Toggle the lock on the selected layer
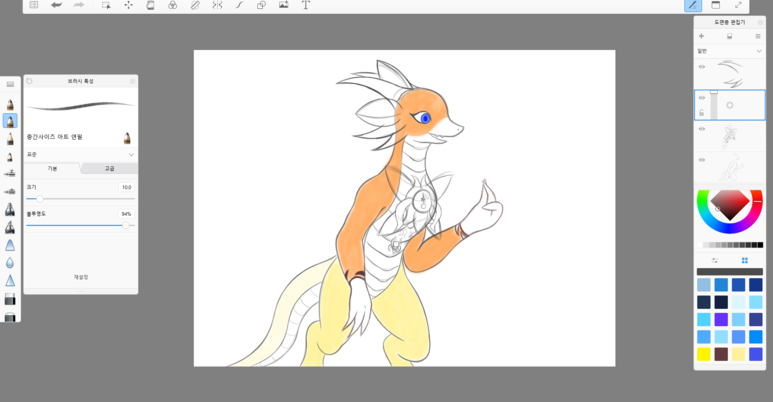The height and width of the screenshot is (402, 773). pos(702,113)
